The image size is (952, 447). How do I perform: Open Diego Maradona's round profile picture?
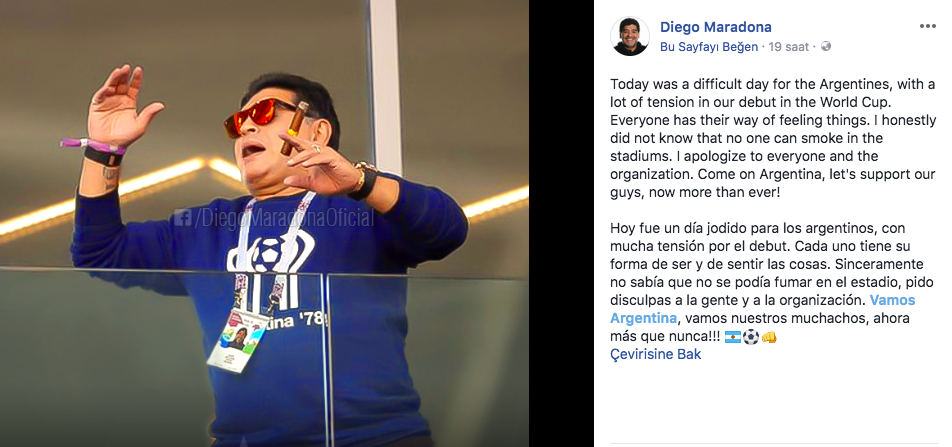click(630, 36)
